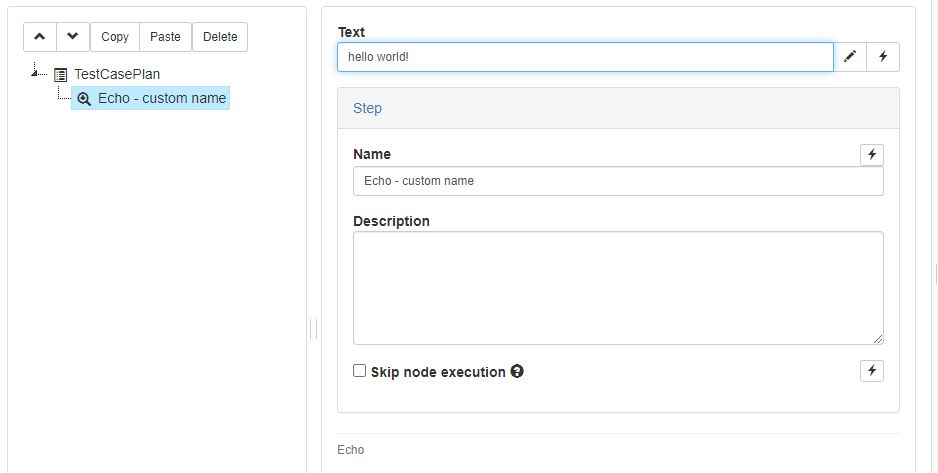Open the Skip node execution help icon
Screen dimensions: 938x473
[x=517, y=371]
